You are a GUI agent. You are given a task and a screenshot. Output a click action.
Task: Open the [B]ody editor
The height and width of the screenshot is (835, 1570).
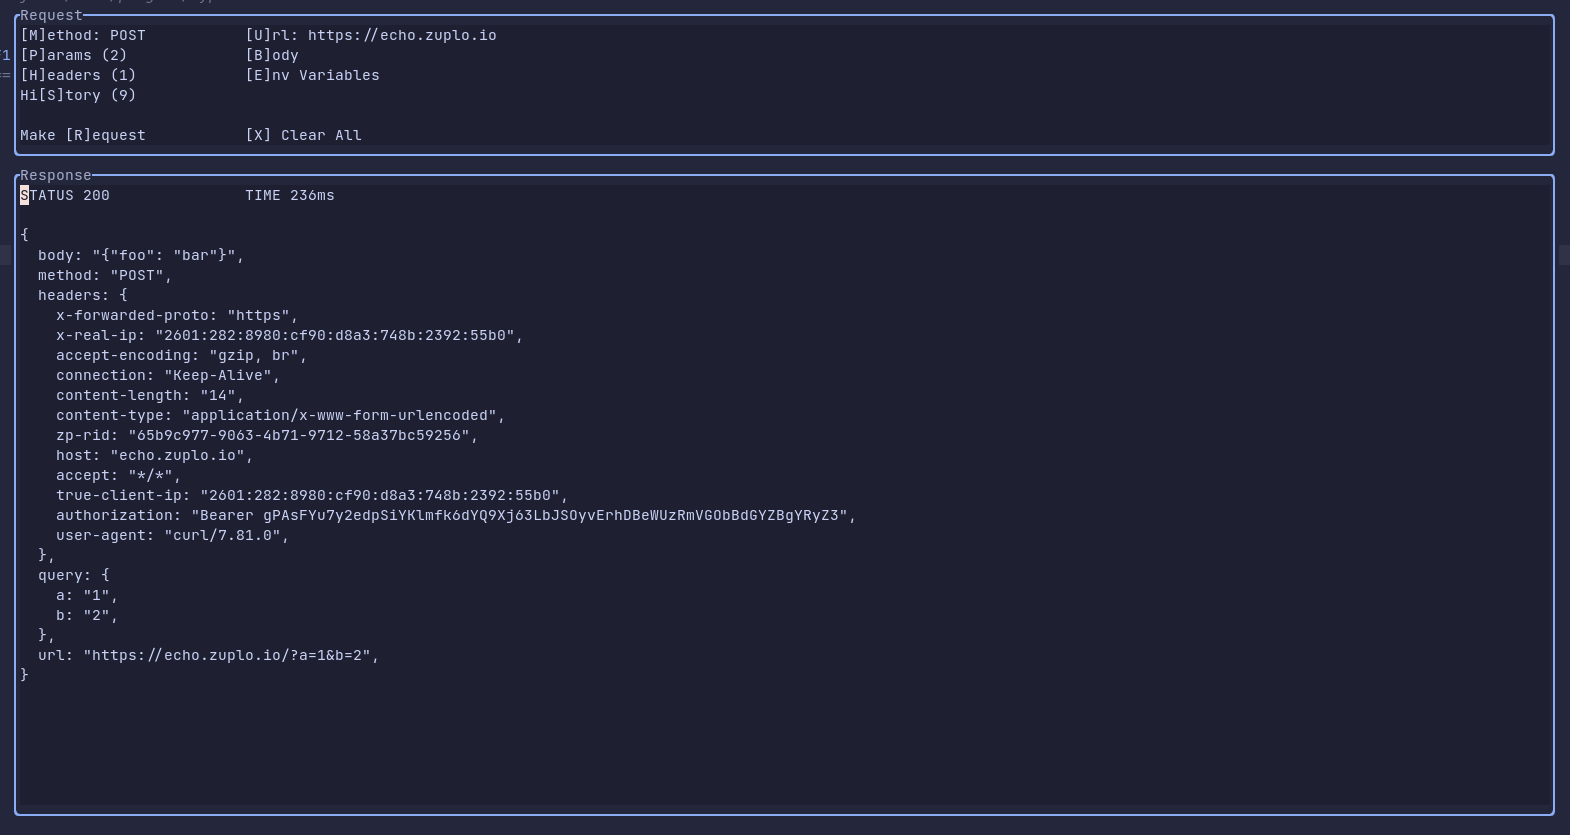point(272,55)
